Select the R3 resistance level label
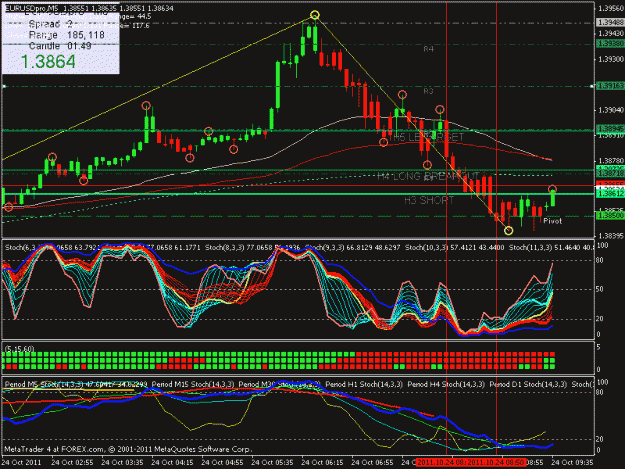 tap(428, 91)
